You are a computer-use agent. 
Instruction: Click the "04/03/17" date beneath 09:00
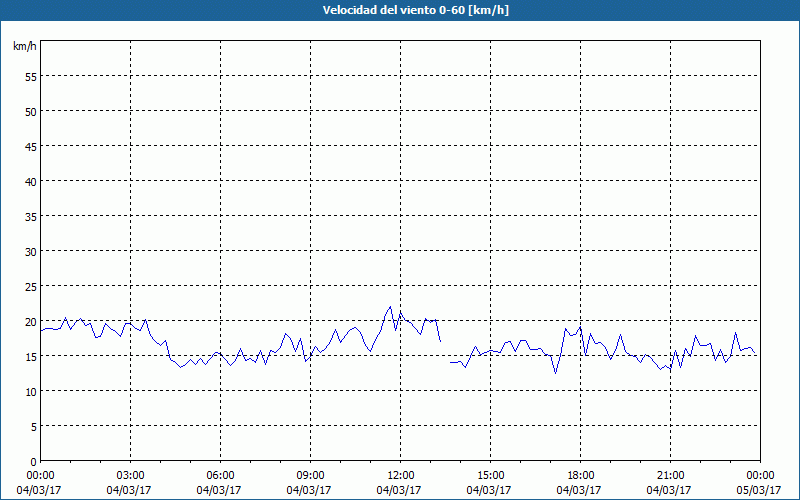coord(308,490)
